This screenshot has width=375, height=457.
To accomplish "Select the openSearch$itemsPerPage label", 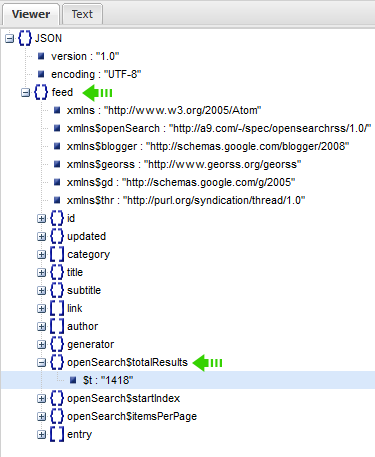I will tap(132, 417).
